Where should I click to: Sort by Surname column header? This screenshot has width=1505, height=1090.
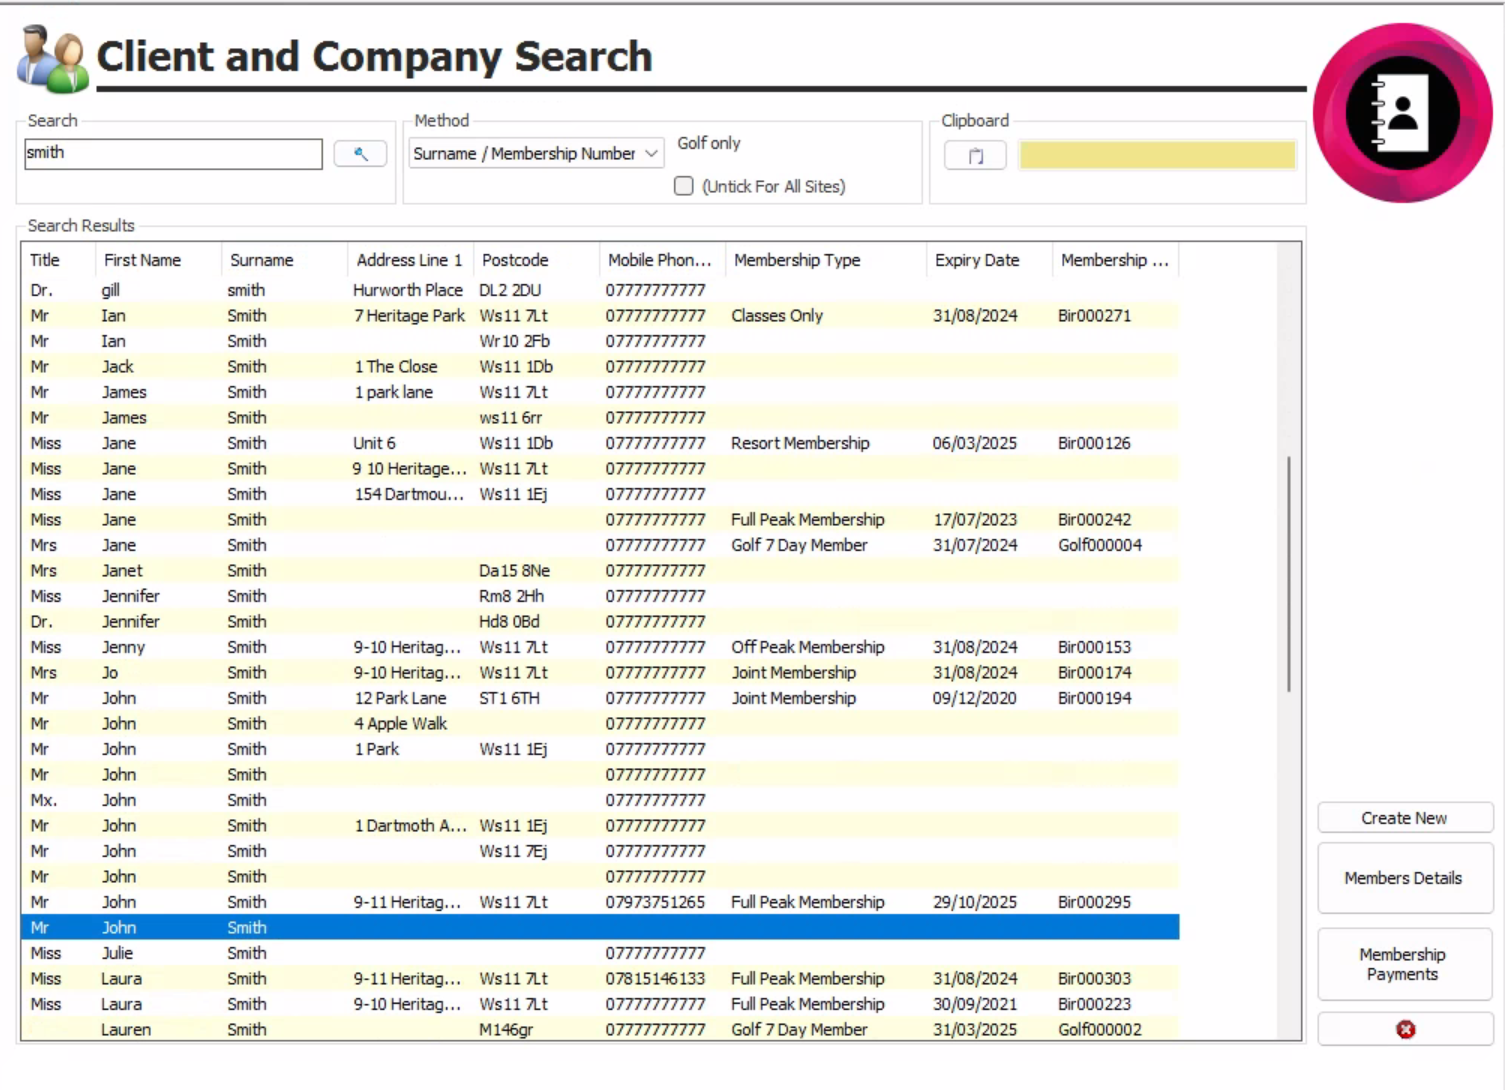(x=284, y=260)
